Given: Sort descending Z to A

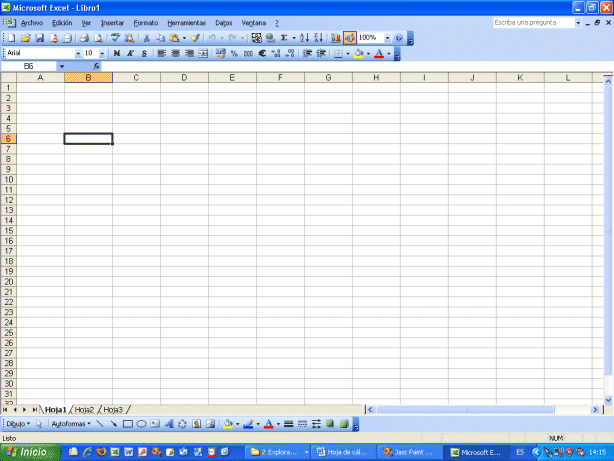Looking at the screenshot, I should [318, 38].
